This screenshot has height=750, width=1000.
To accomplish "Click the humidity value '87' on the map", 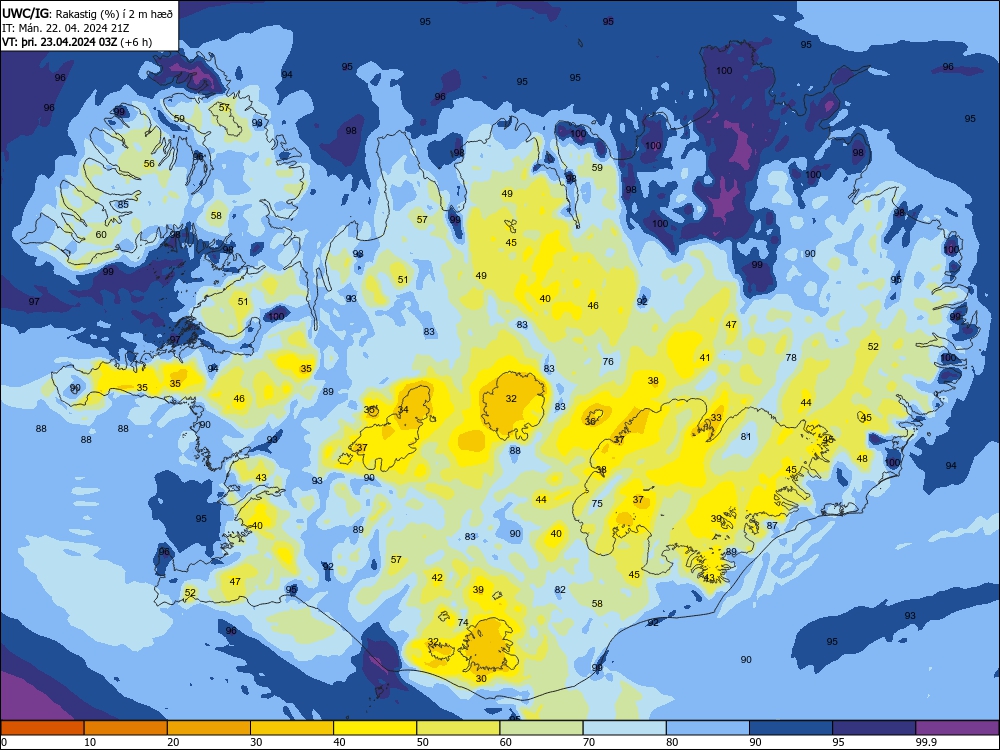I will click(x=772, y=526).
